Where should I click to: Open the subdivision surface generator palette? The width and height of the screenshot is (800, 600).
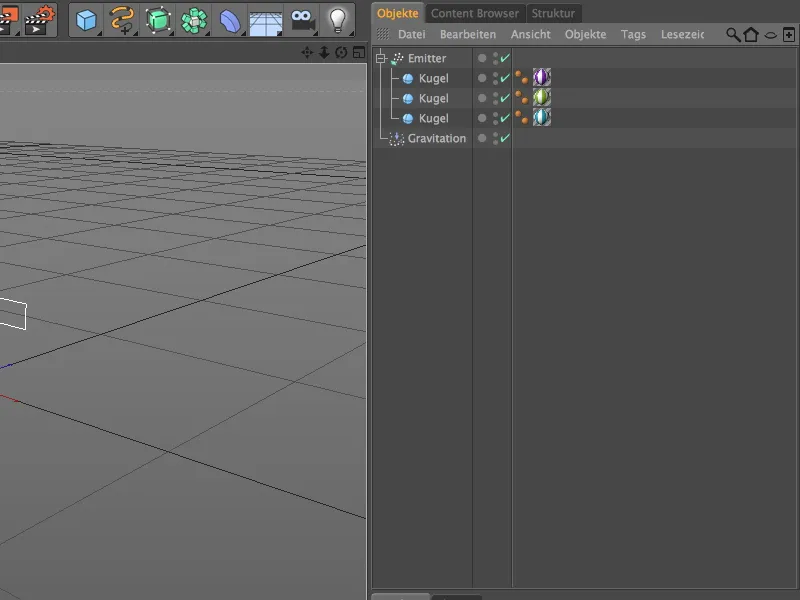point(158,20)
